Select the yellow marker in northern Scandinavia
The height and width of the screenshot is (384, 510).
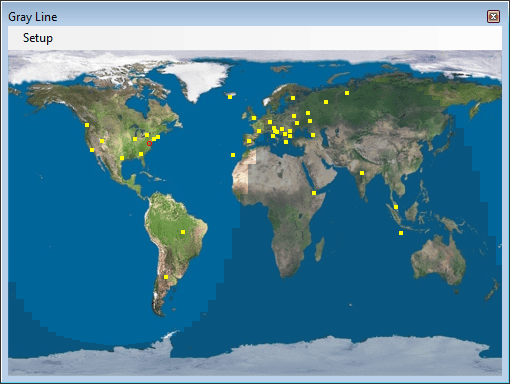pyautogui.click(x=293, y=98)
